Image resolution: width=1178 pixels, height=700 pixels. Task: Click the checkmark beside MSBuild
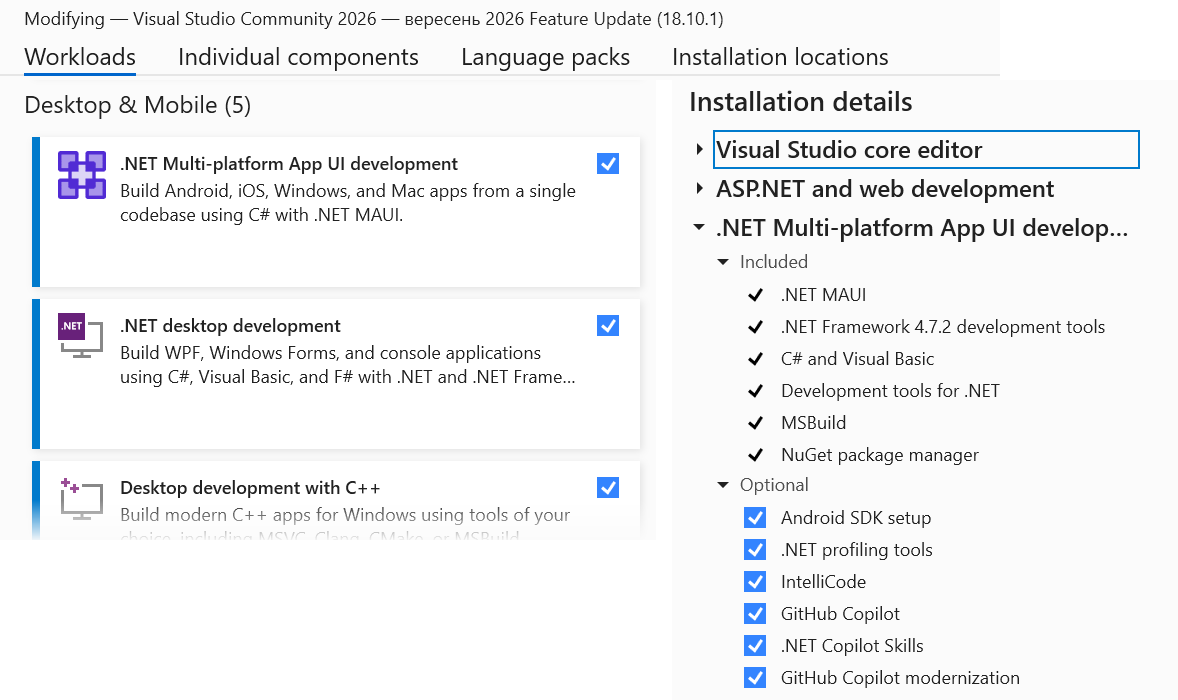755,423
